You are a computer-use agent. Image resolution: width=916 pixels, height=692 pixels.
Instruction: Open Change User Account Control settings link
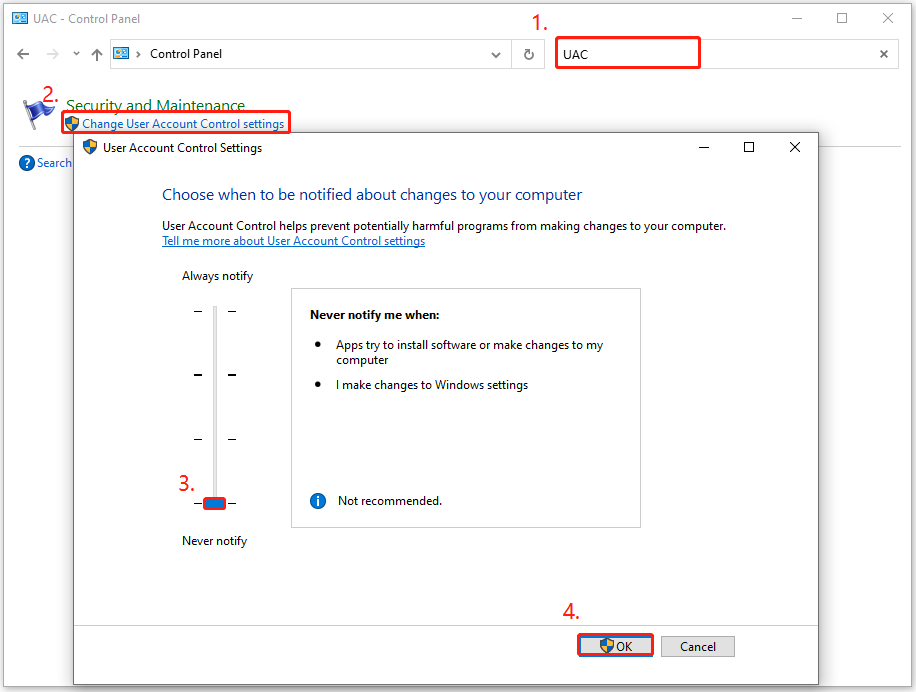(x=183, y=124)
